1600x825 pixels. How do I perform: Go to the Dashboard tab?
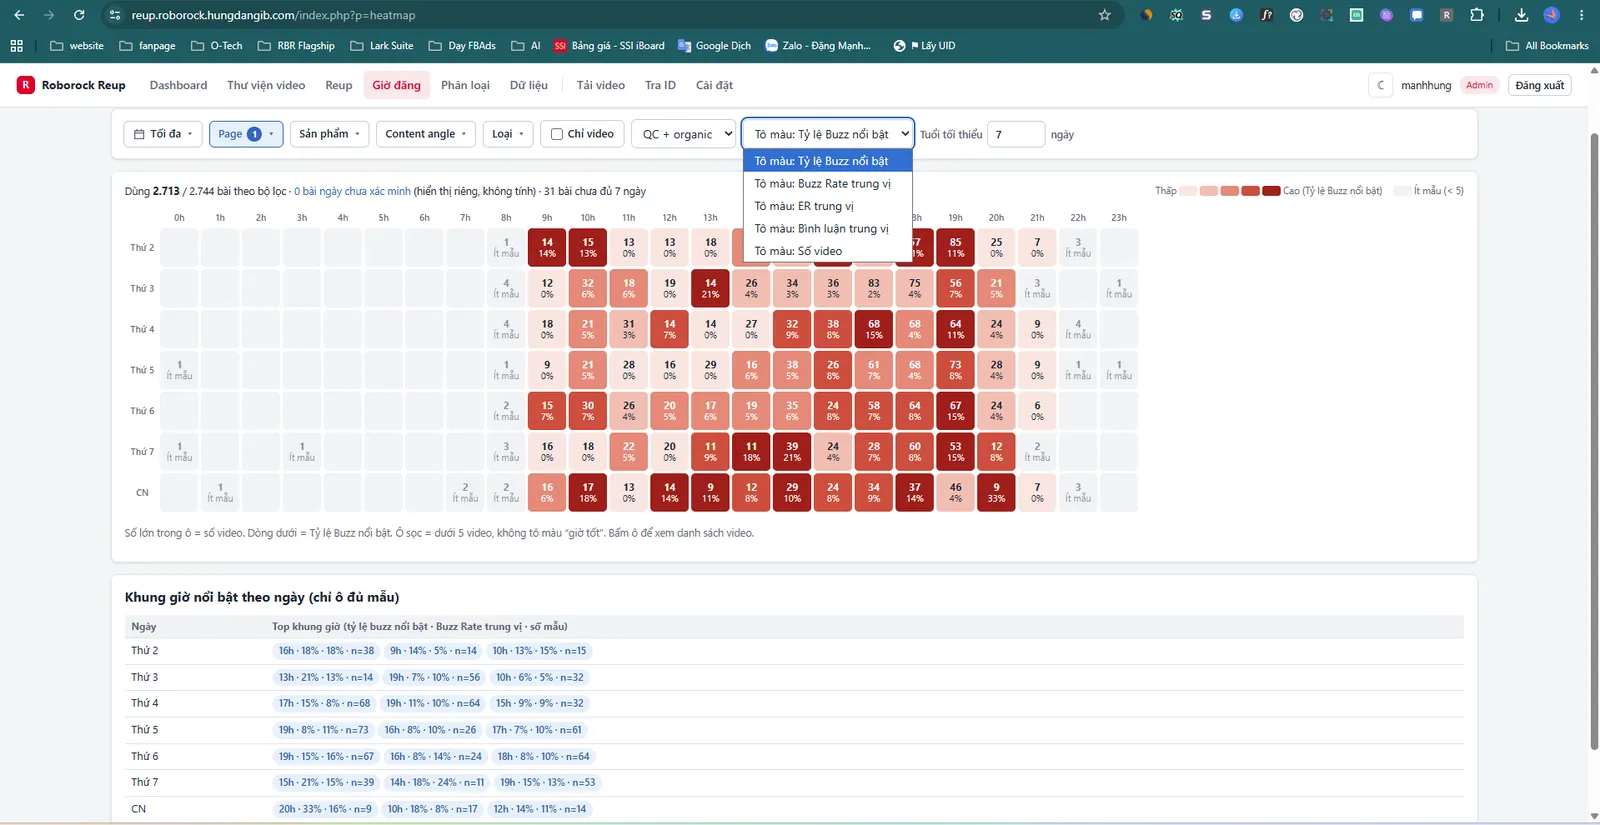pyautogui.click(x=178, y=85)
